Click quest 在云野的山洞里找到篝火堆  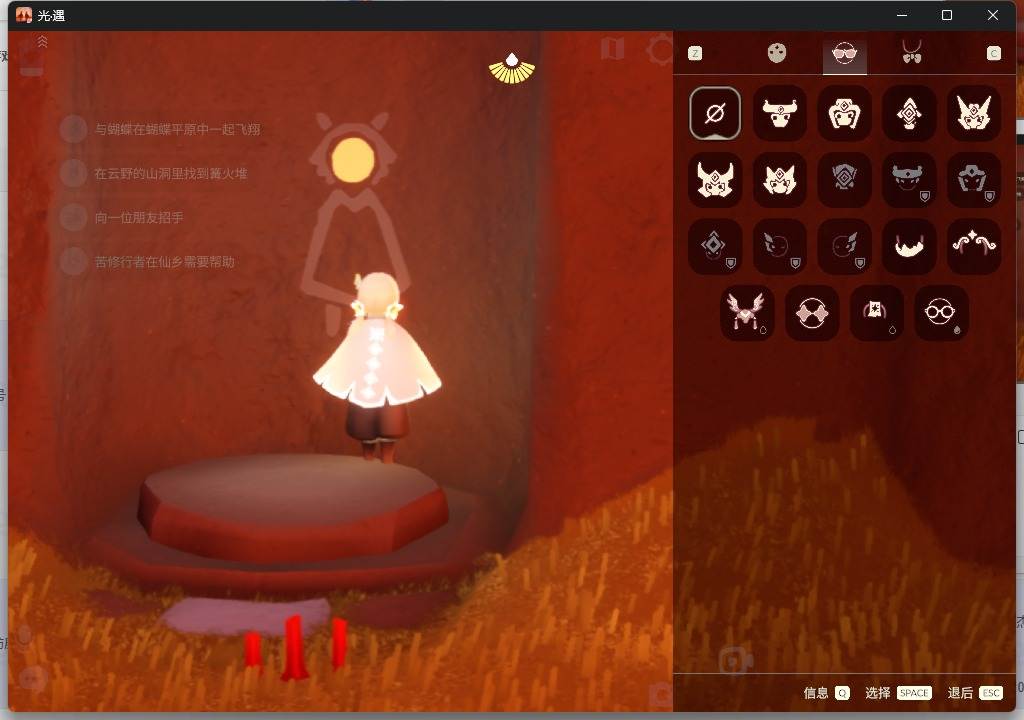tap(153, 173)
